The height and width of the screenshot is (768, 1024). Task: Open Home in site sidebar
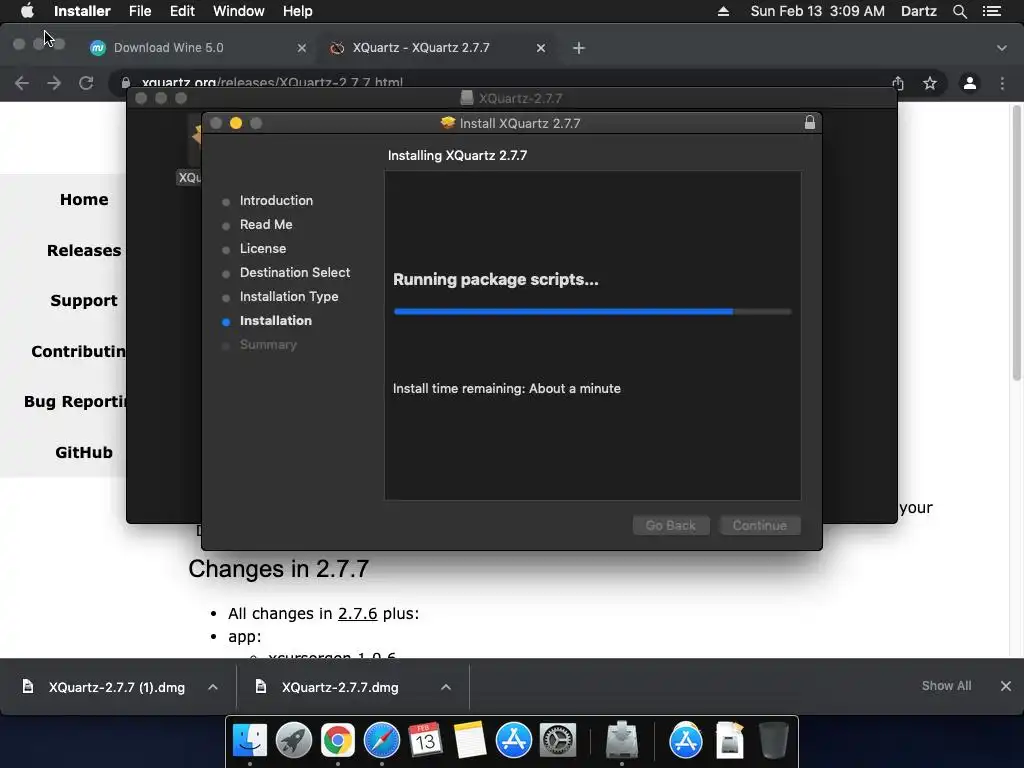tap(84, 199)
